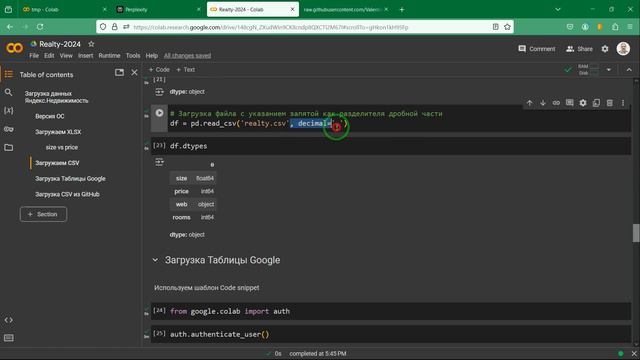The width and height of the screenshot is (640, 360).
Task: Open the Help menu
Action: tap(151, 56)
